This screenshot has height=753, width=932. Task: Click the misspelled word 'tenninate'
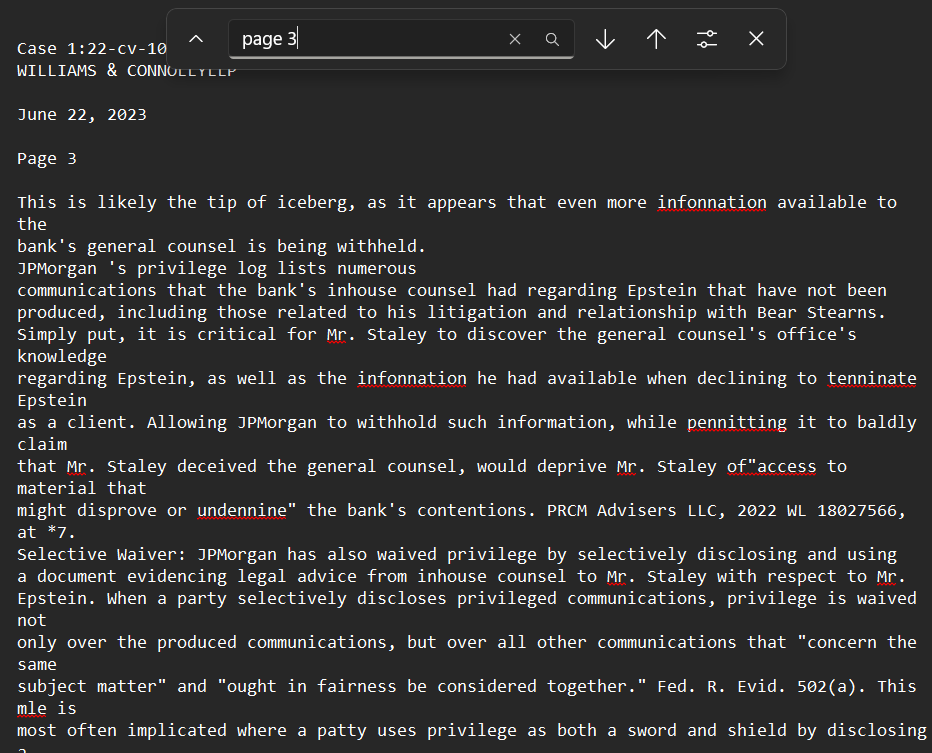871,379
